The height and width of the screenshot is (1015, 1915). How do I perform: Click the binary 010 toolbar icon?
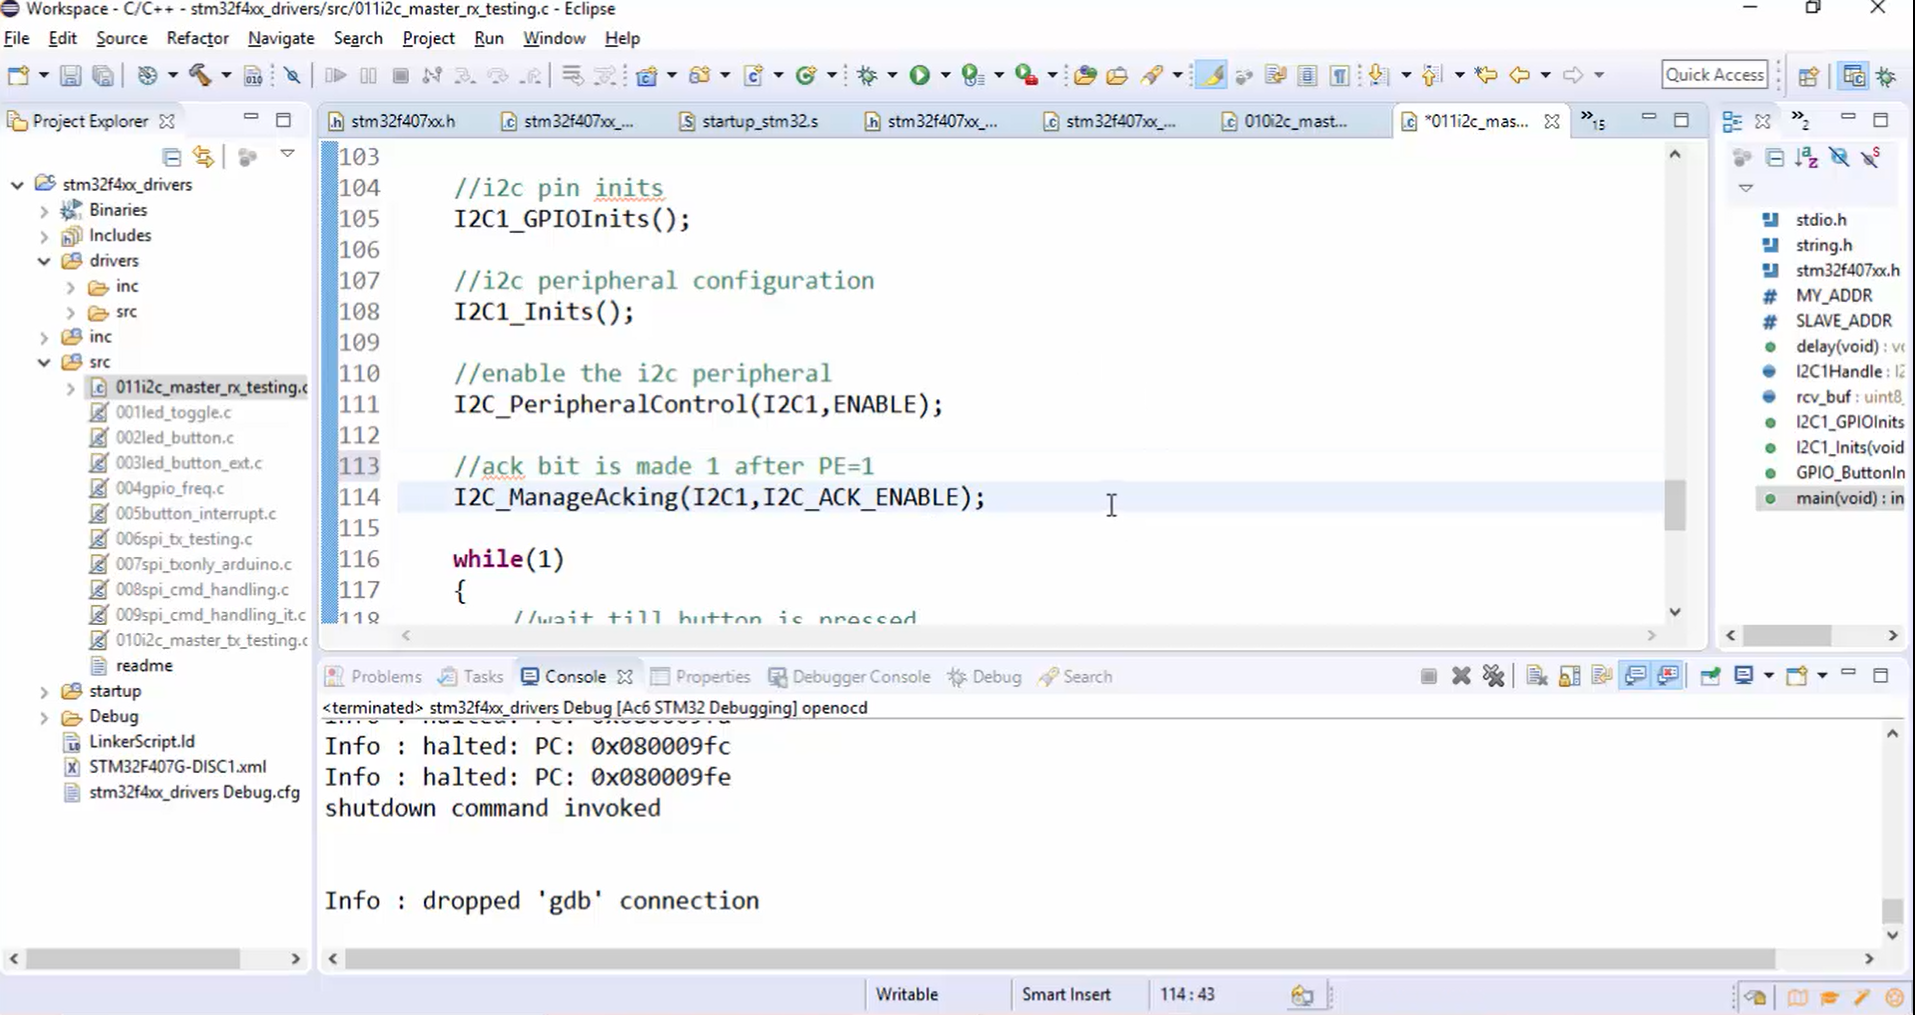253,75
